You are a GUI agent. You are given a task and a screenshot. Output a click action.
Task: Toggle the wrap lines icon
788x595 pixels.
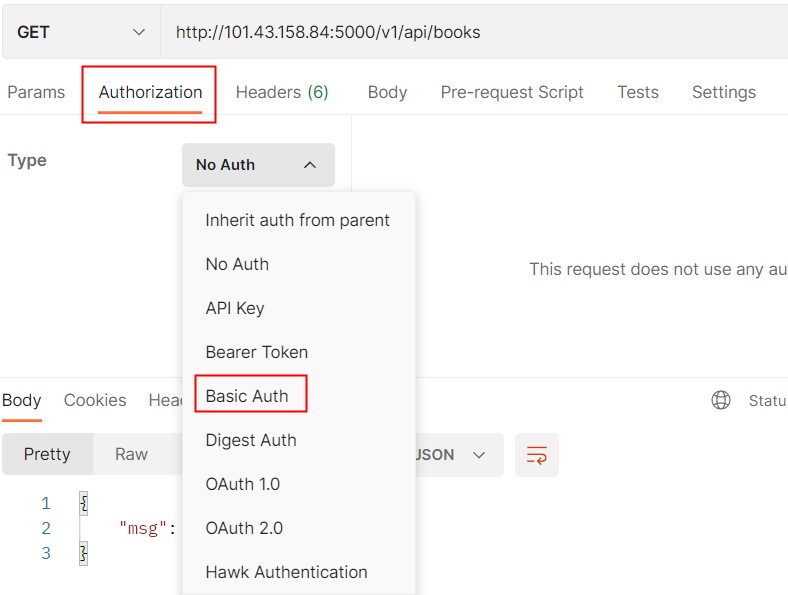537,455
